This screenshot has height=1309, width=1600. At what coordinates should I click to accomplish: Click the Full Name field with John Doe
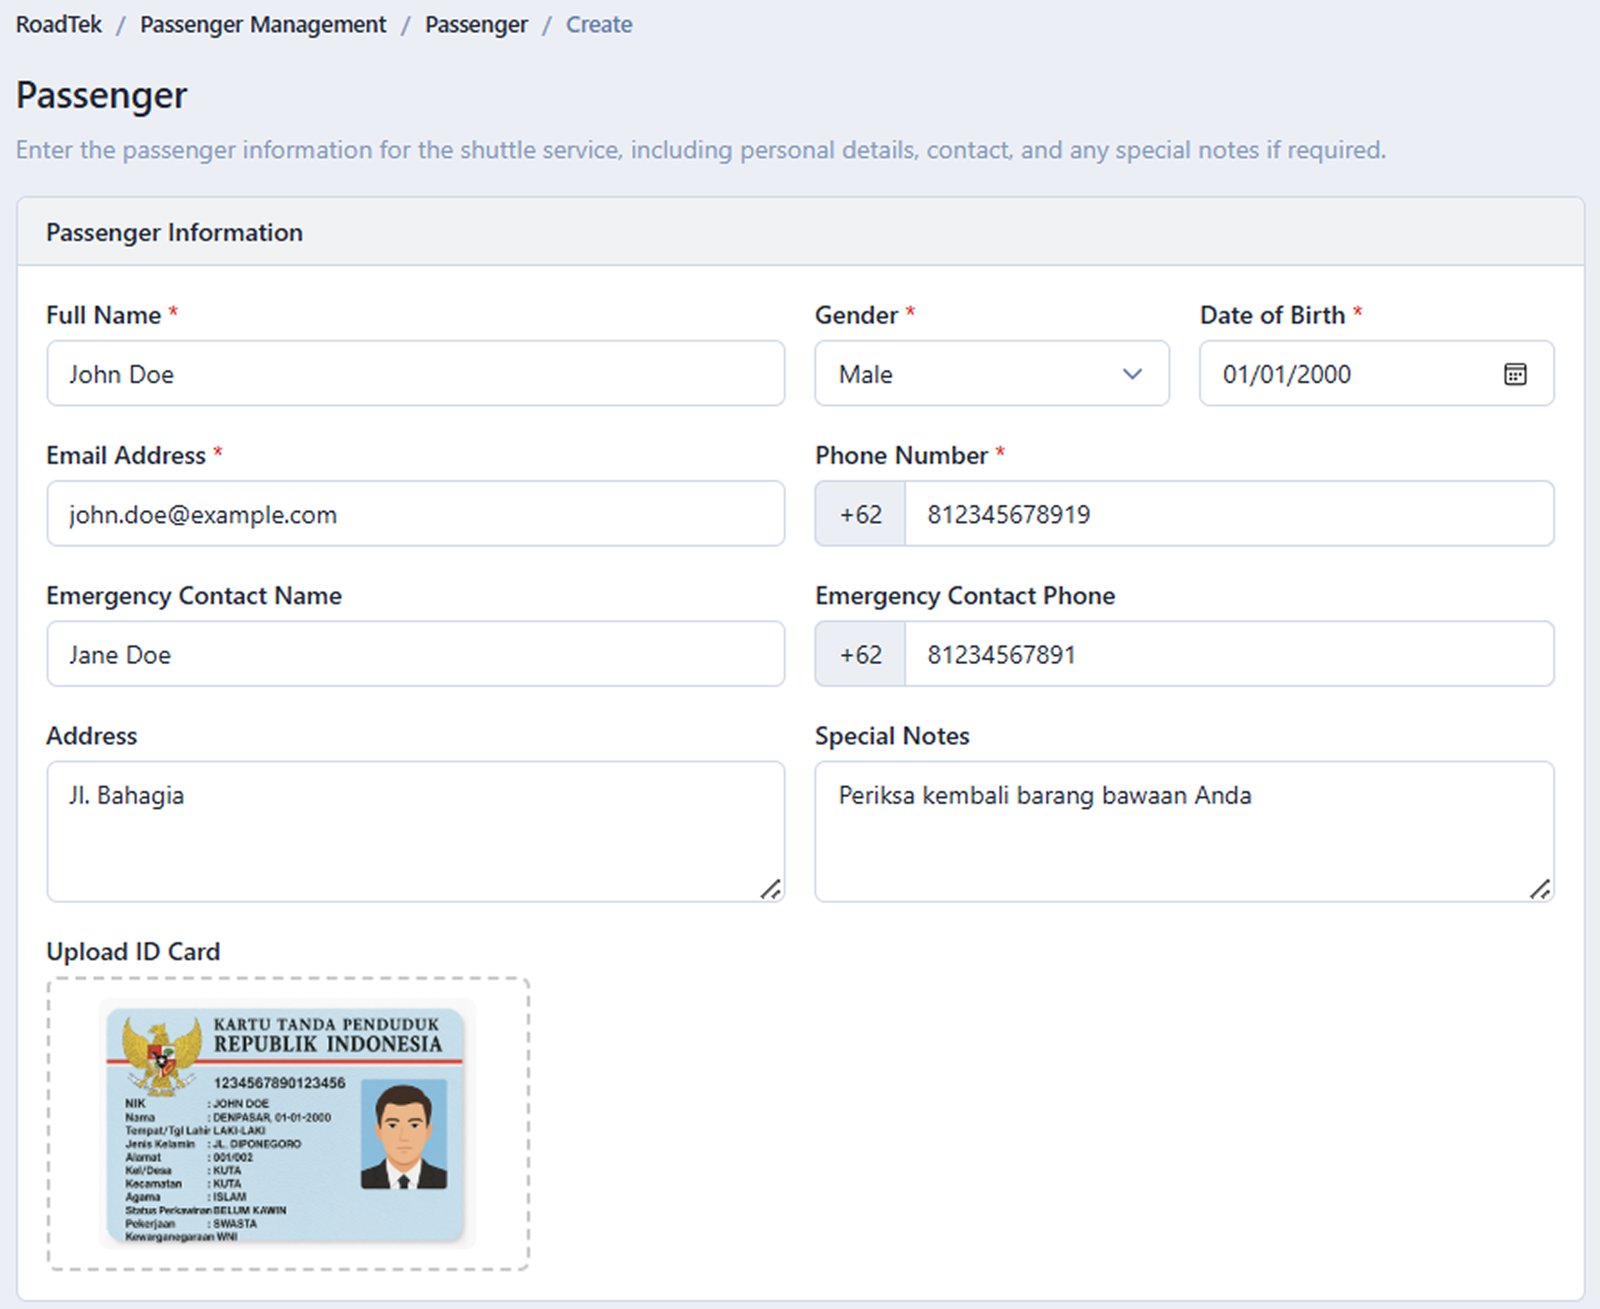point(415,374)
